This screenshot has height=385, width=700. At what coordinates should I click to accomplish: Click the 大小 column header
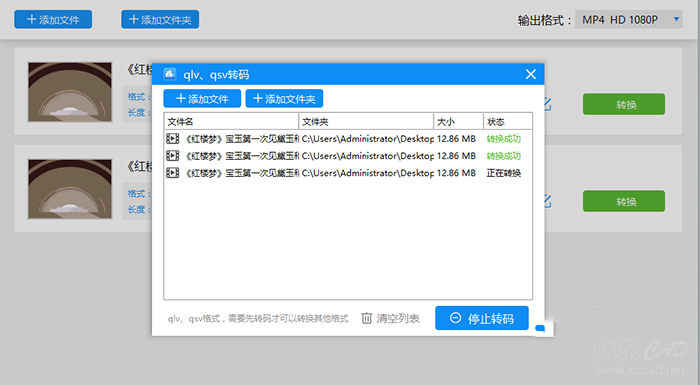458,121
